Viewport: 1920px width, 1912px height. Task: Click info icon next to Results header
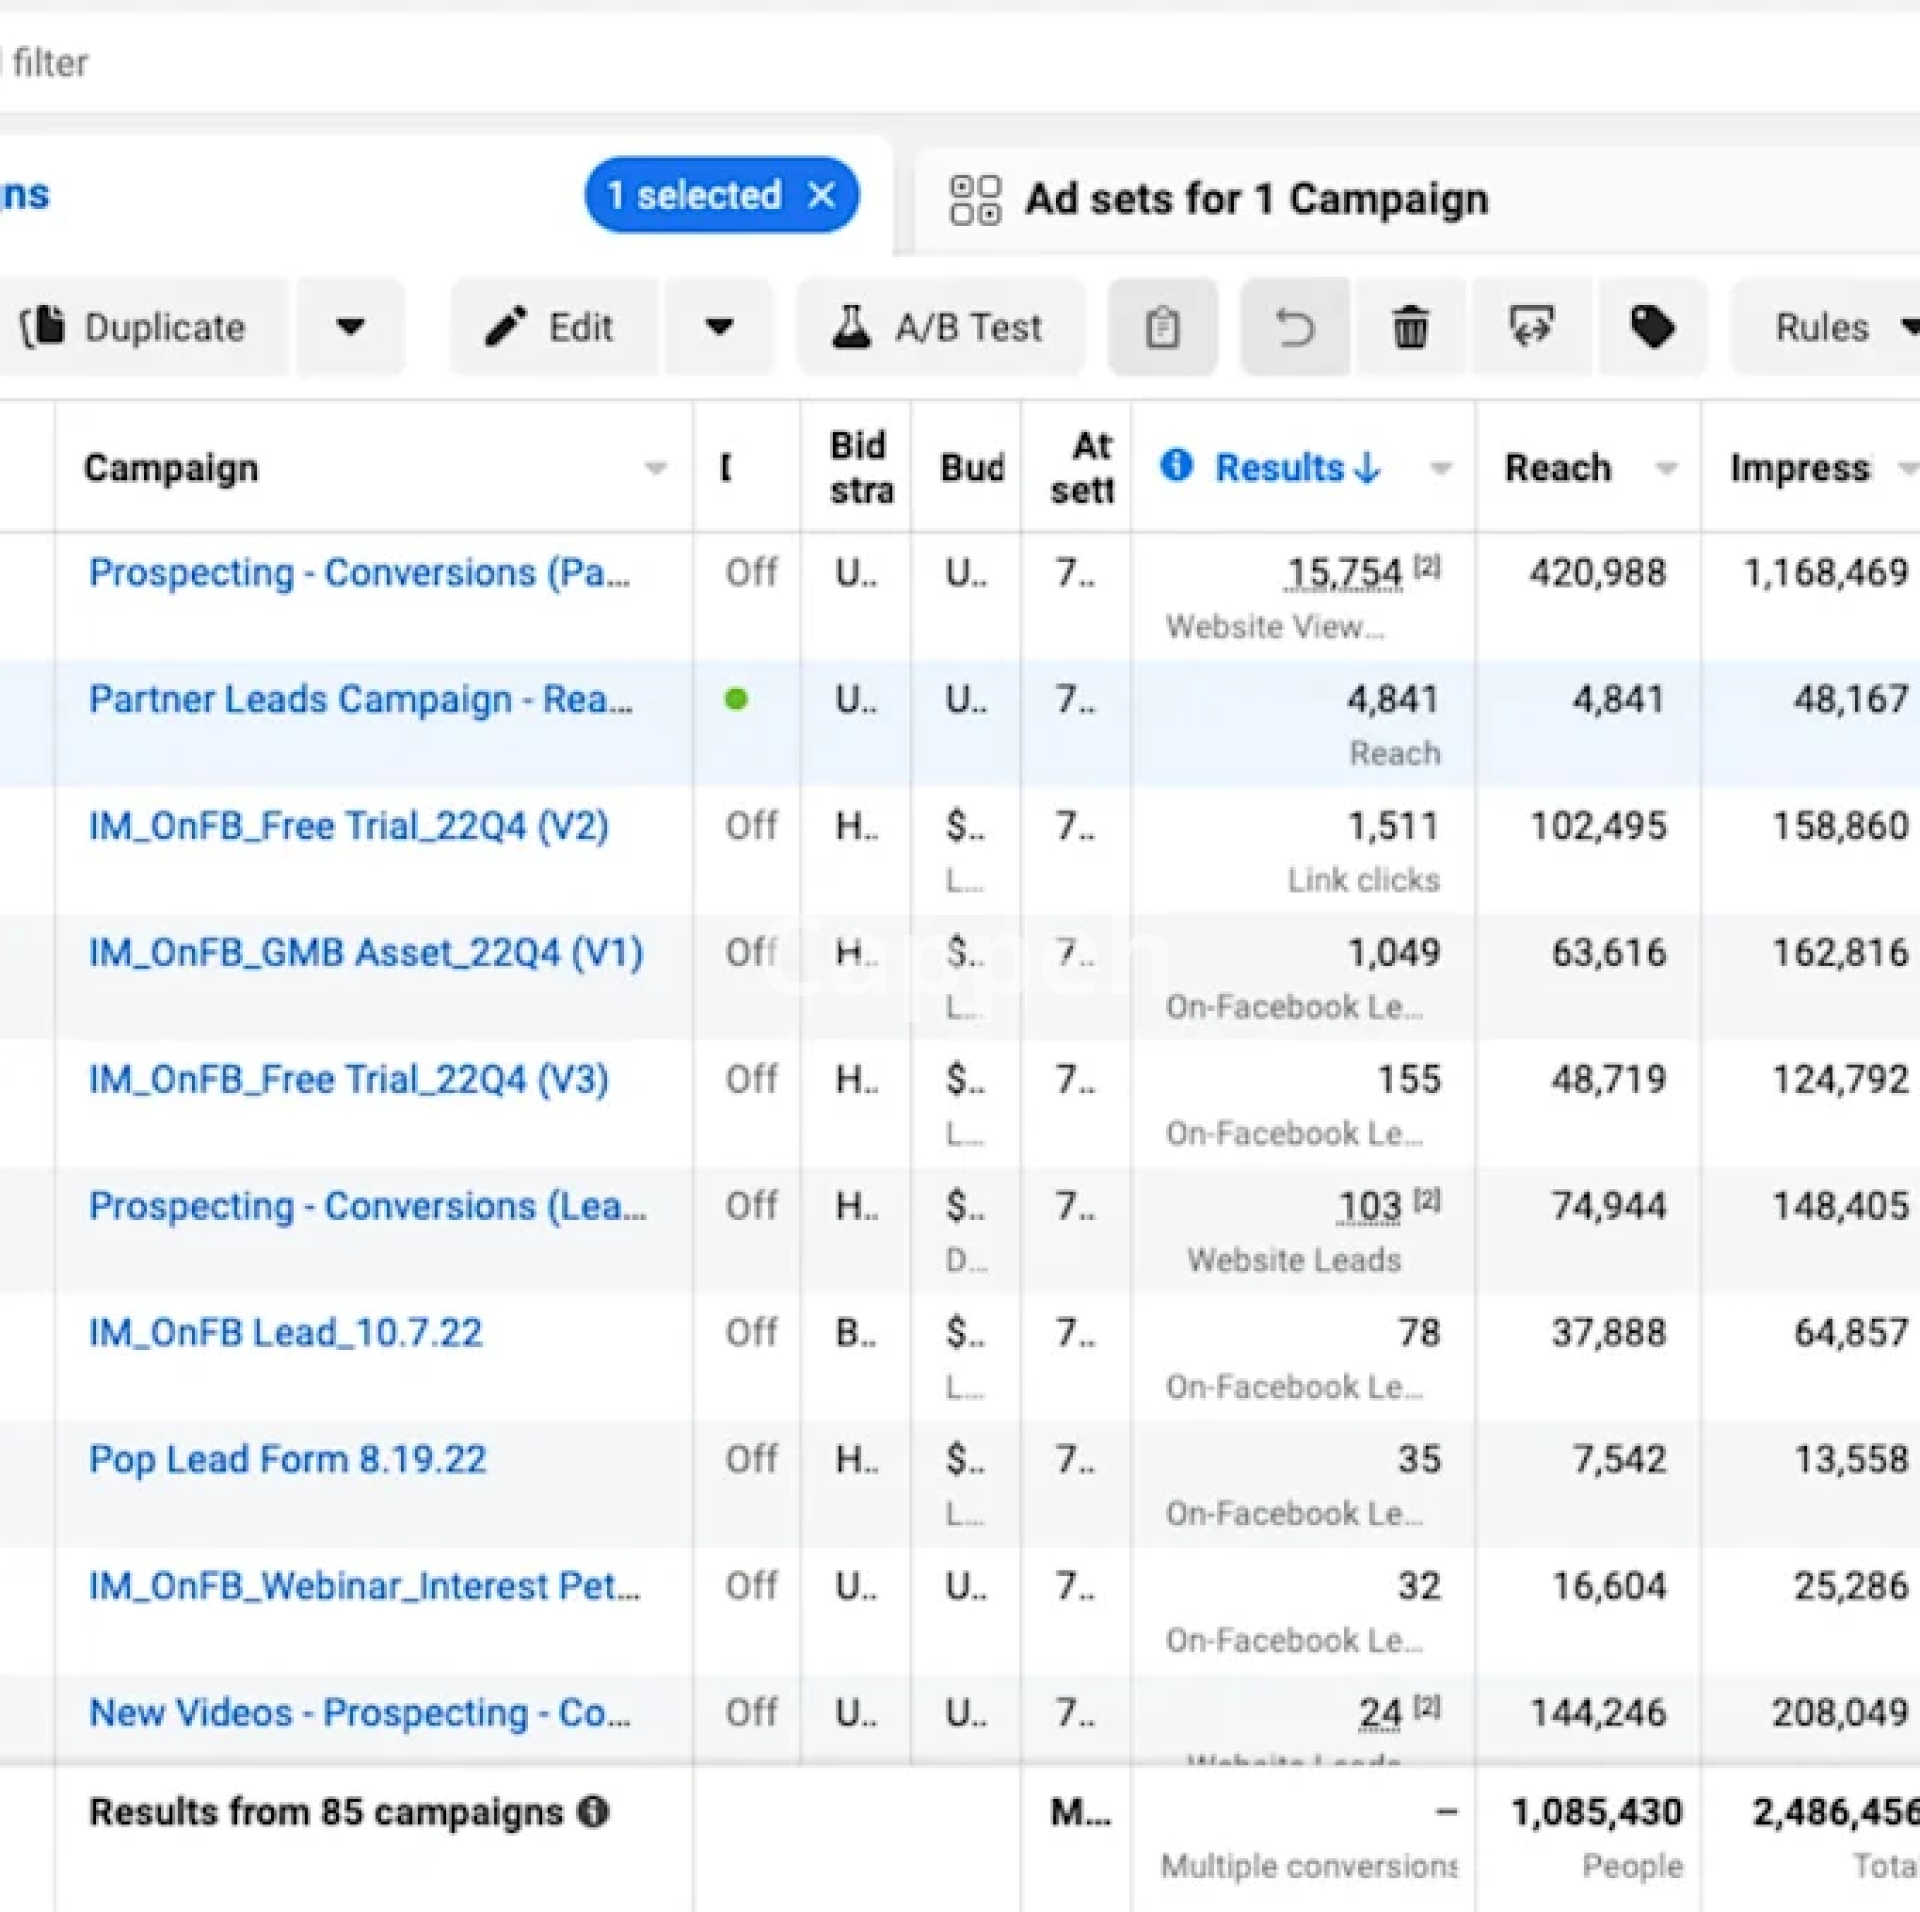(x=1176, y=465)
